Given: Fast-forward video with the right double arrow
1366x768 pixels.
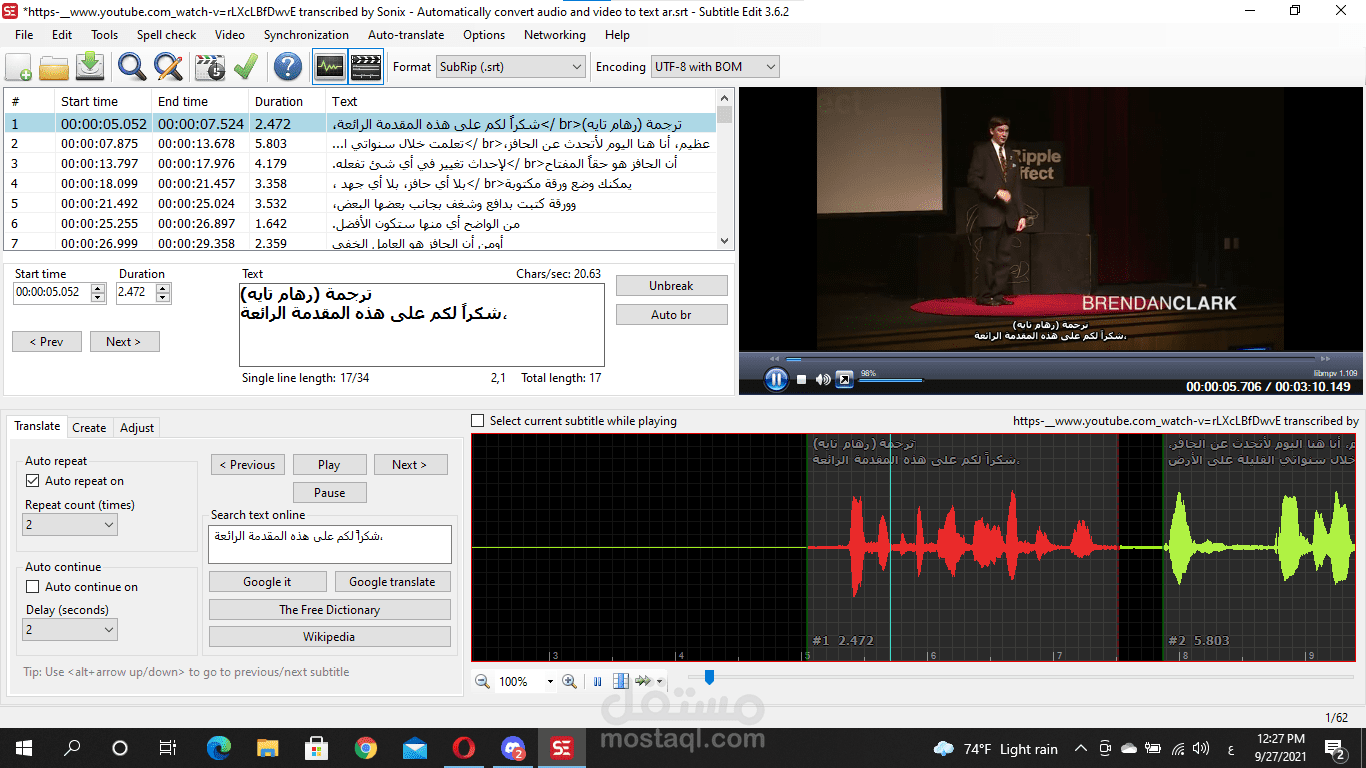Looking at the screenshot, I should [1327, 358].
